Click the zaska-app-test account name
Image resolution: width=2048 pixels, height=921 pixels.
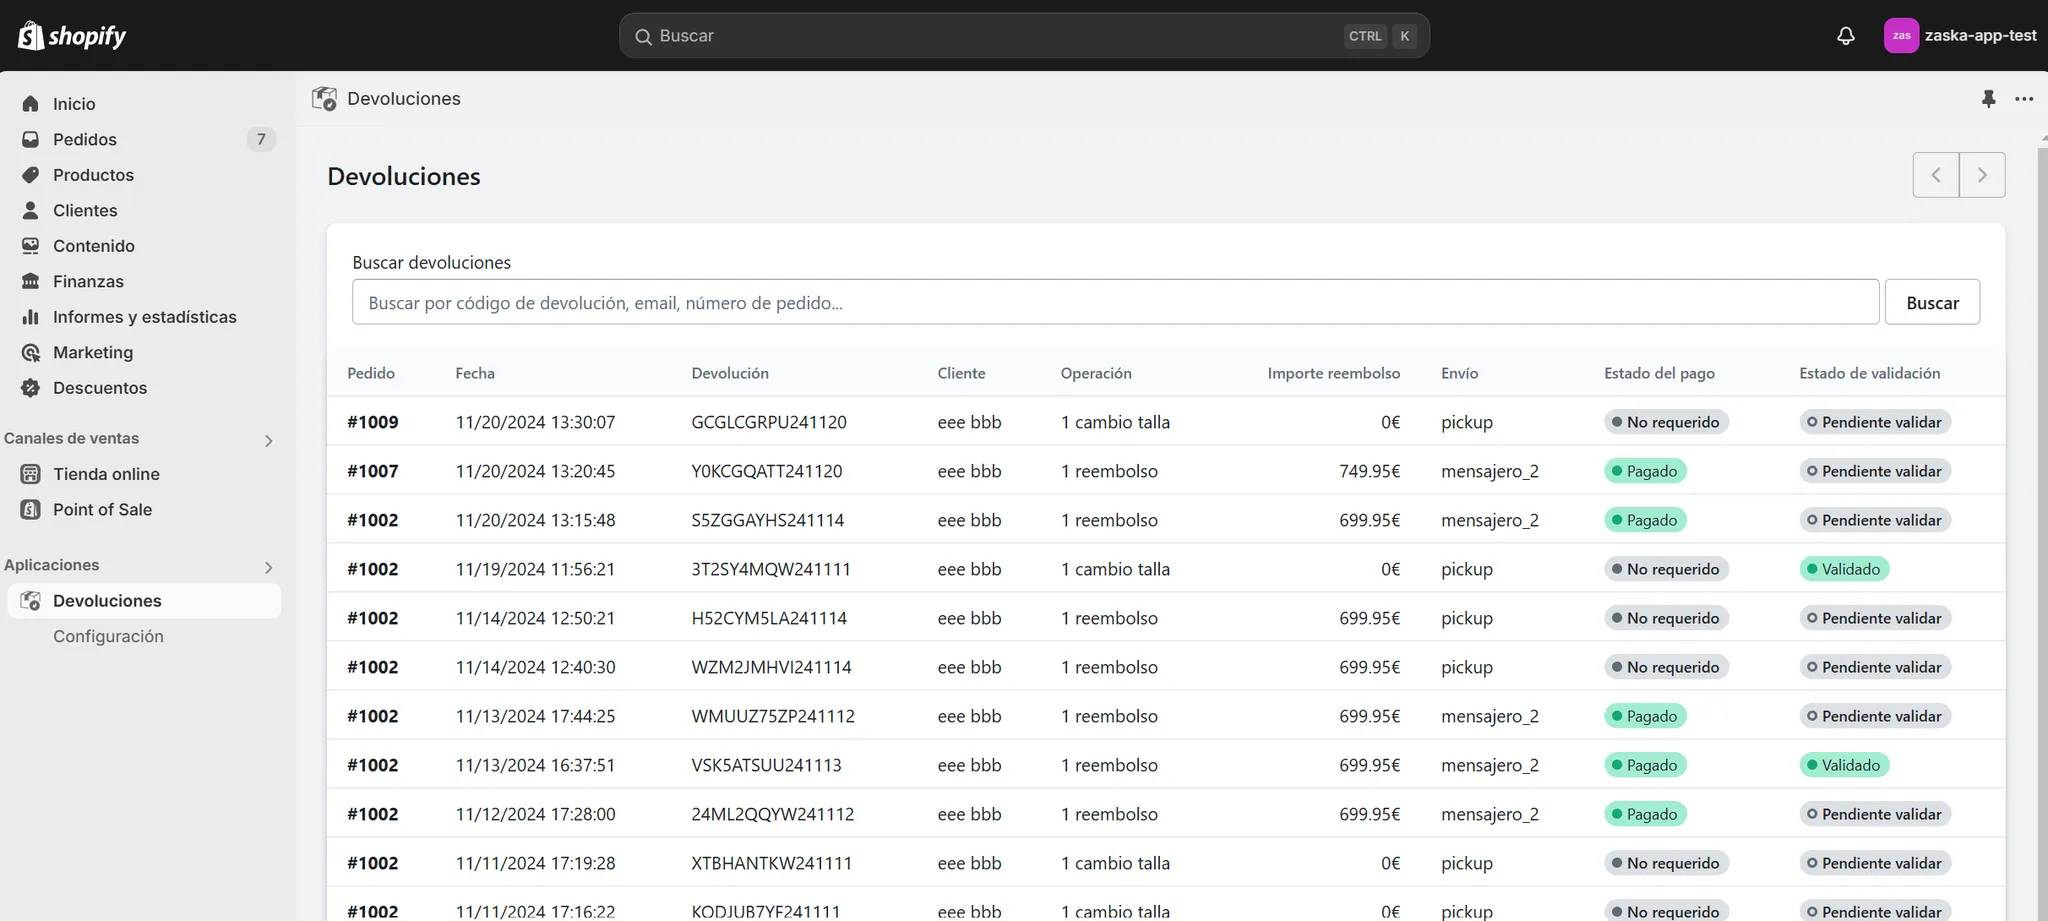pos(1980,36)
